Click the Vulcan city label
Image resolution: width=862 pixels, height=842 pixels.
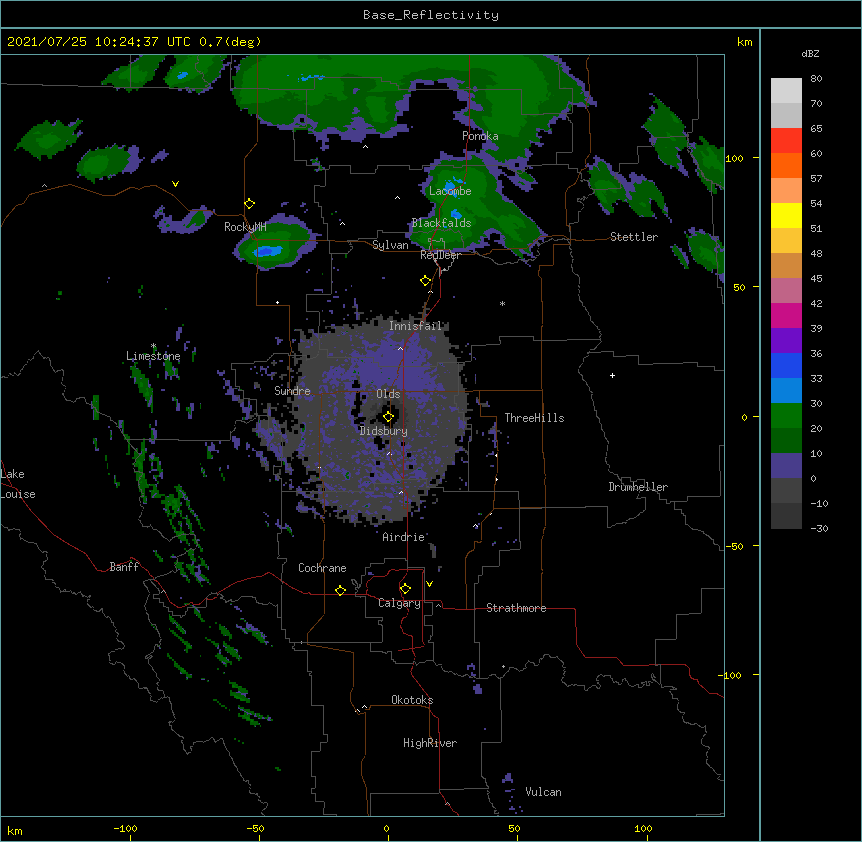pyautogui.click(x=543, y=792)
